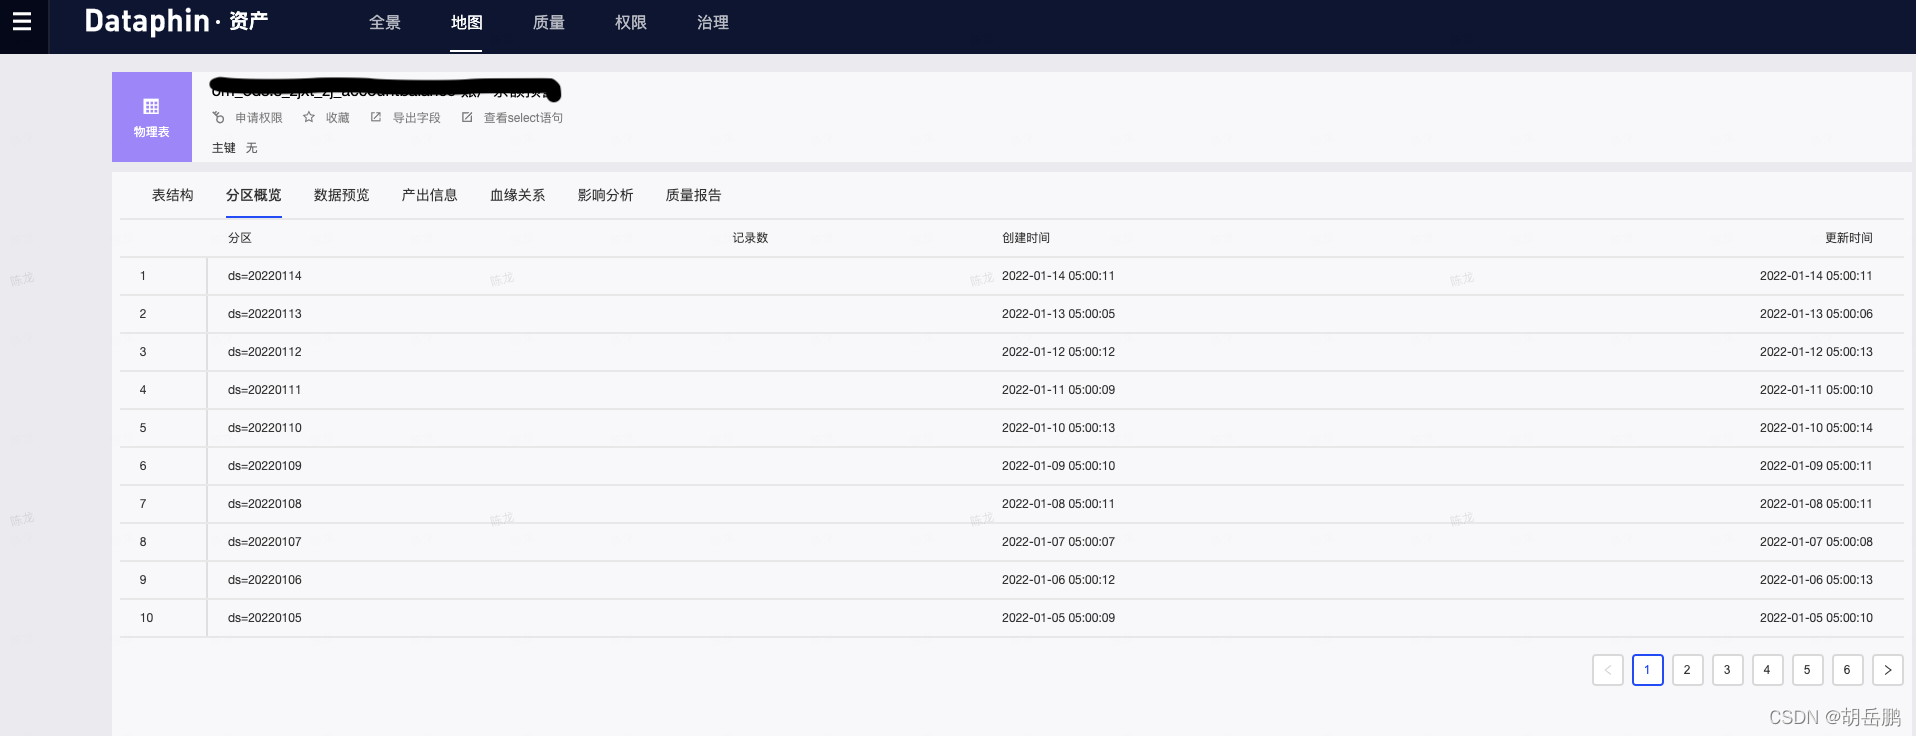Click partition ds=20220114
Image resolution: width=1916 pixels, height=736 pixels.
(265, 276)
